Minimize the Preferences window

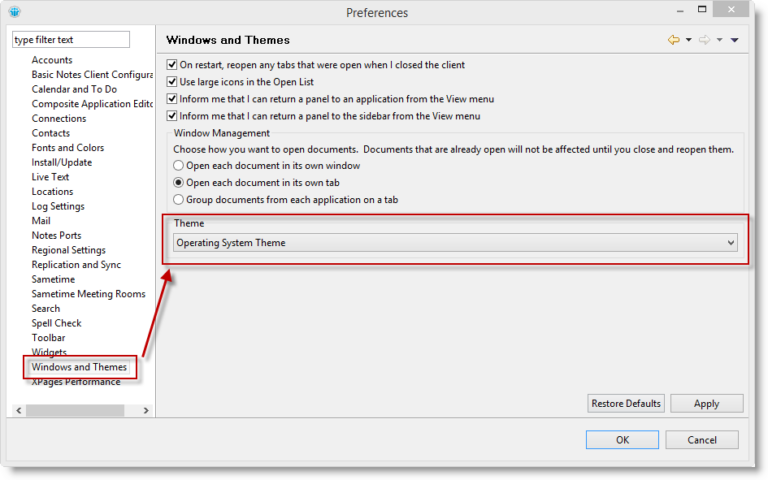[680, 10]
